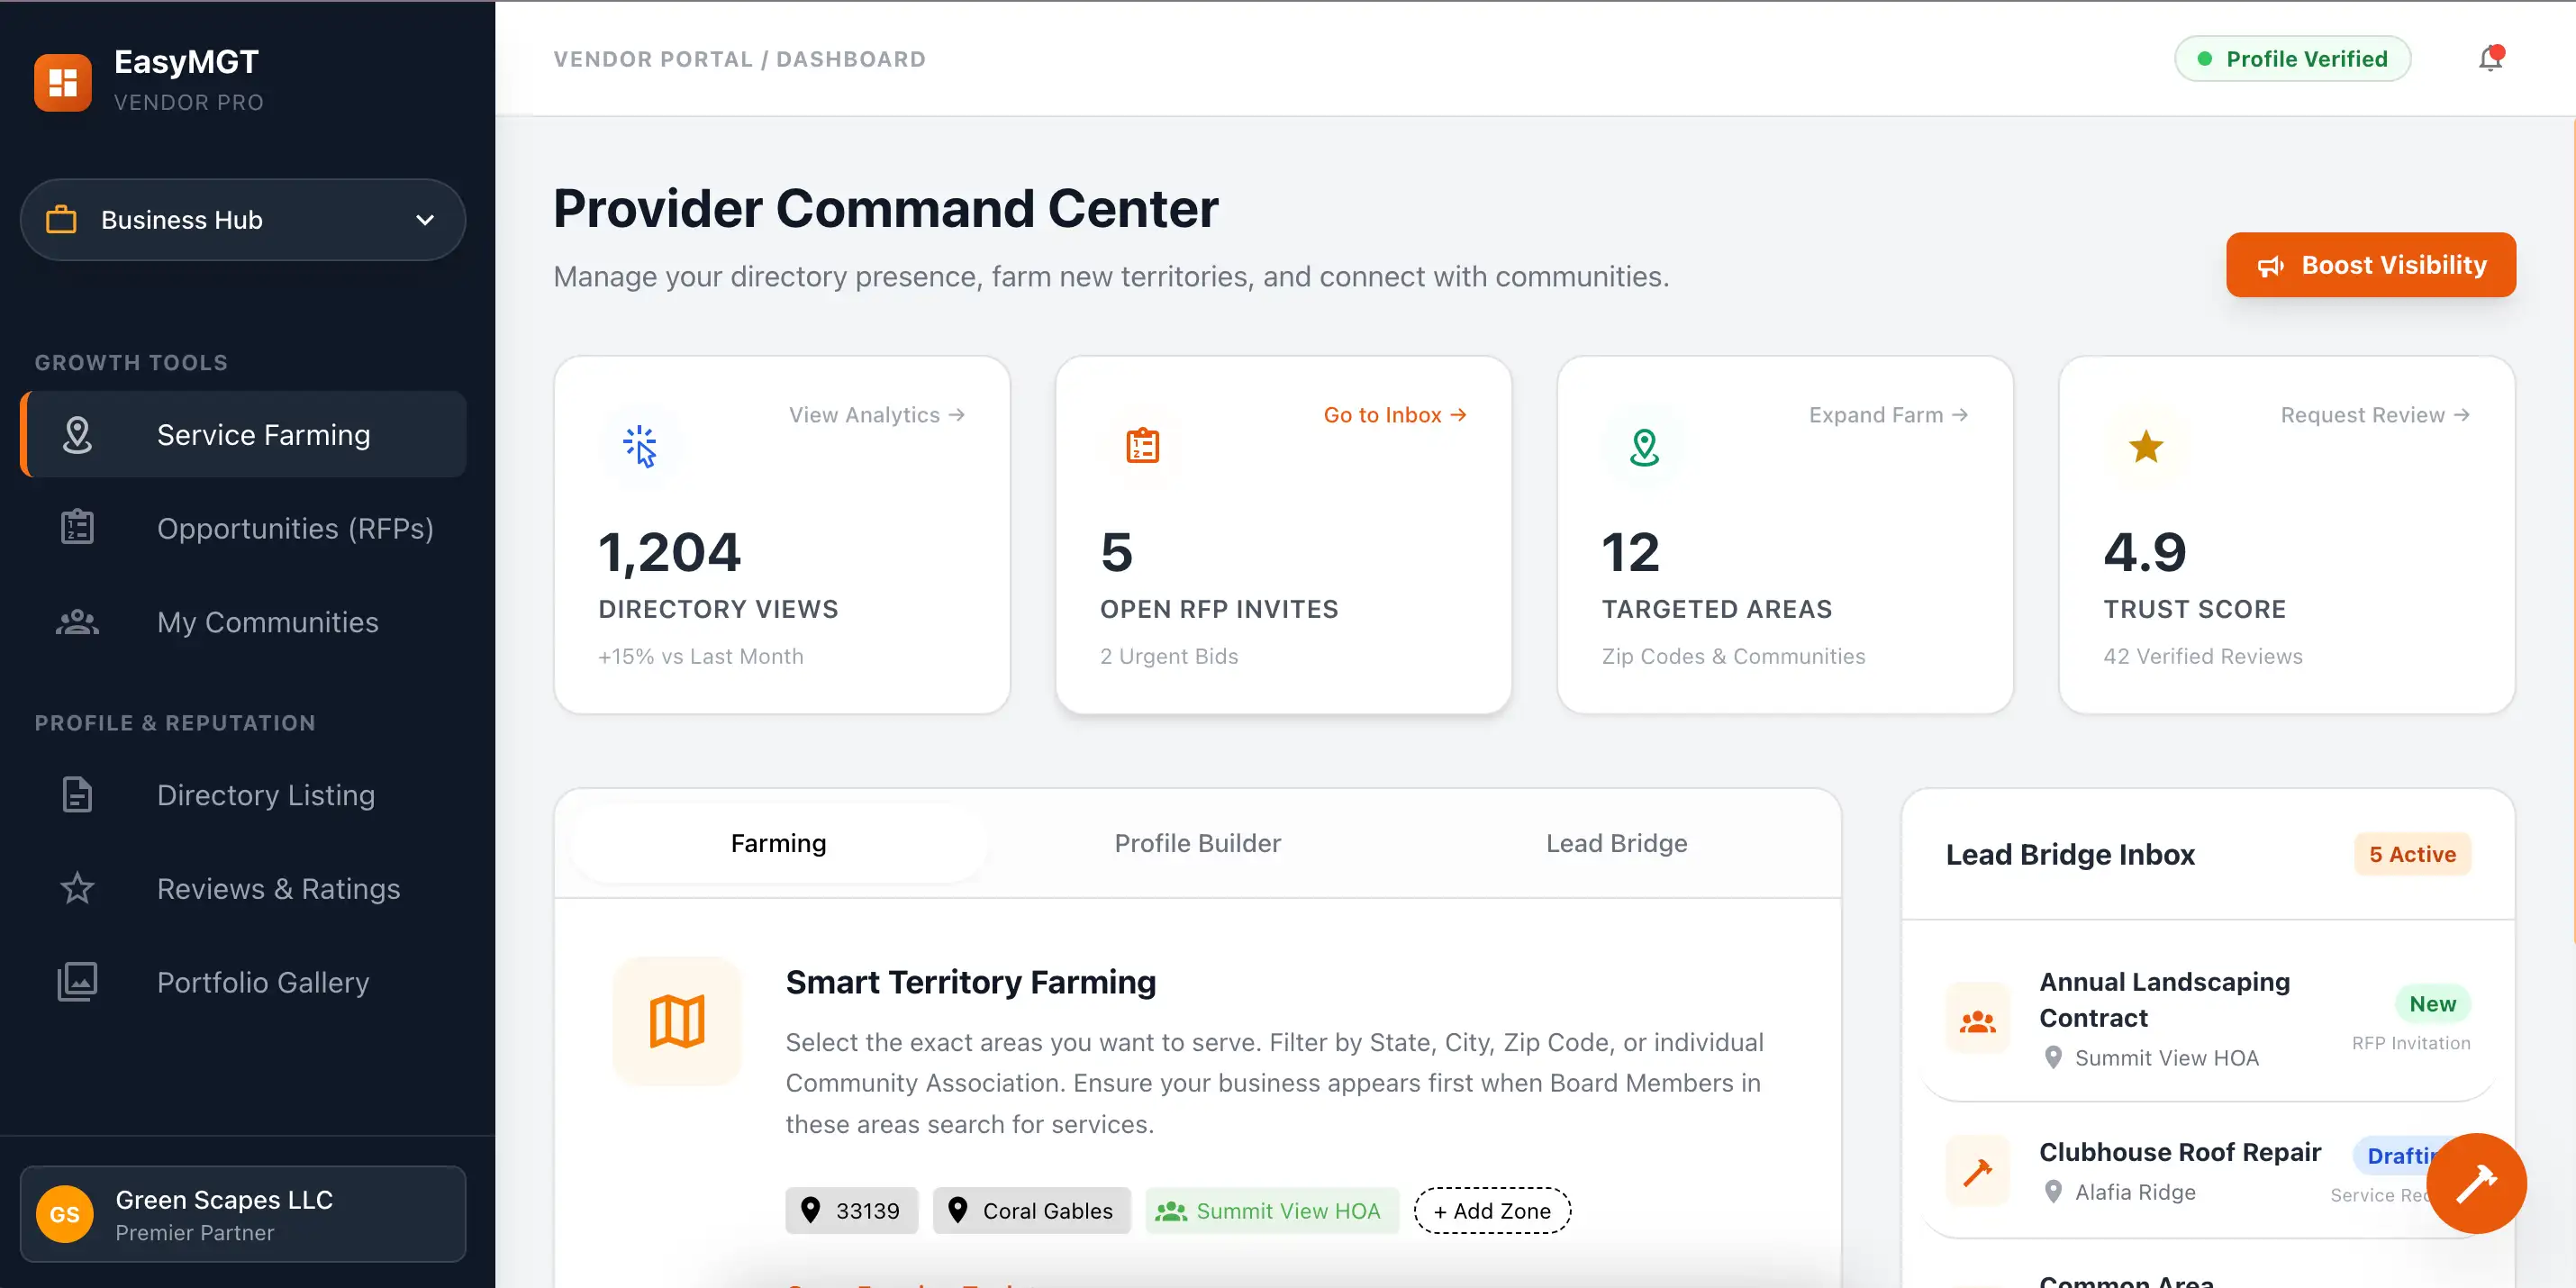Click the Targeted Areas map pin icon
This screenshot has height=1288, width=2576.
1644,446
